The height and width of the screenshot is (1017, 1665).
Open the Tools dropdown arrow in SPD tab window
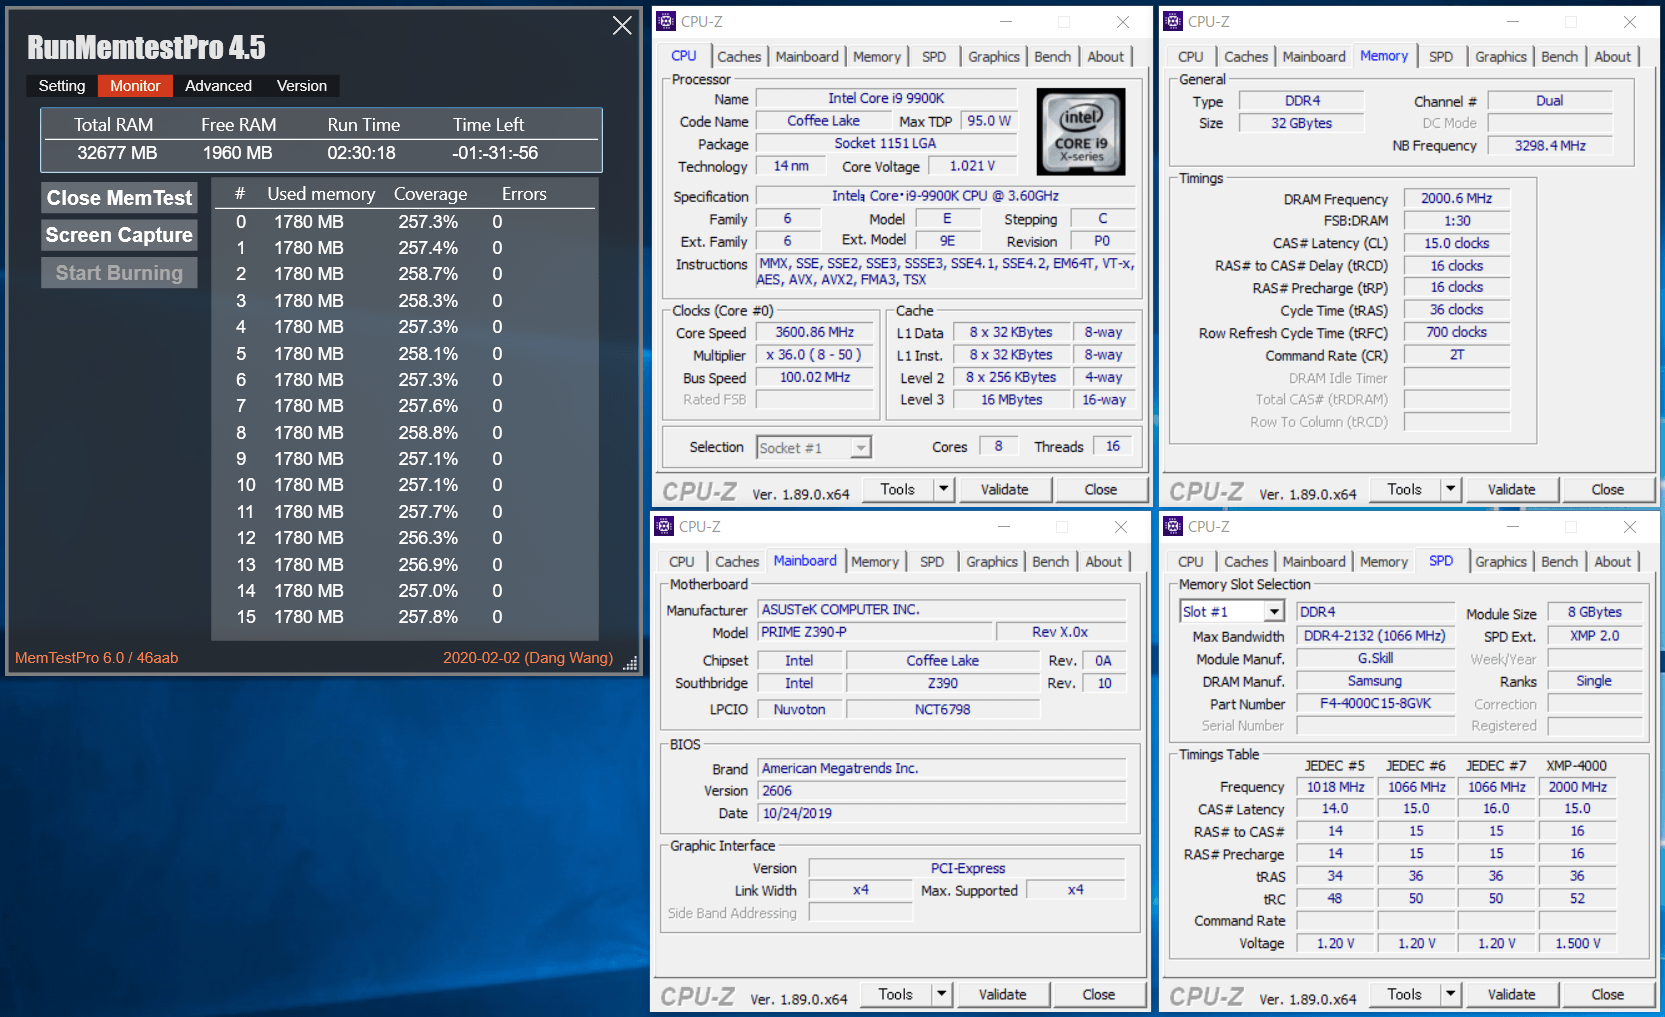pyautogui.click(x=1450, y=994)
